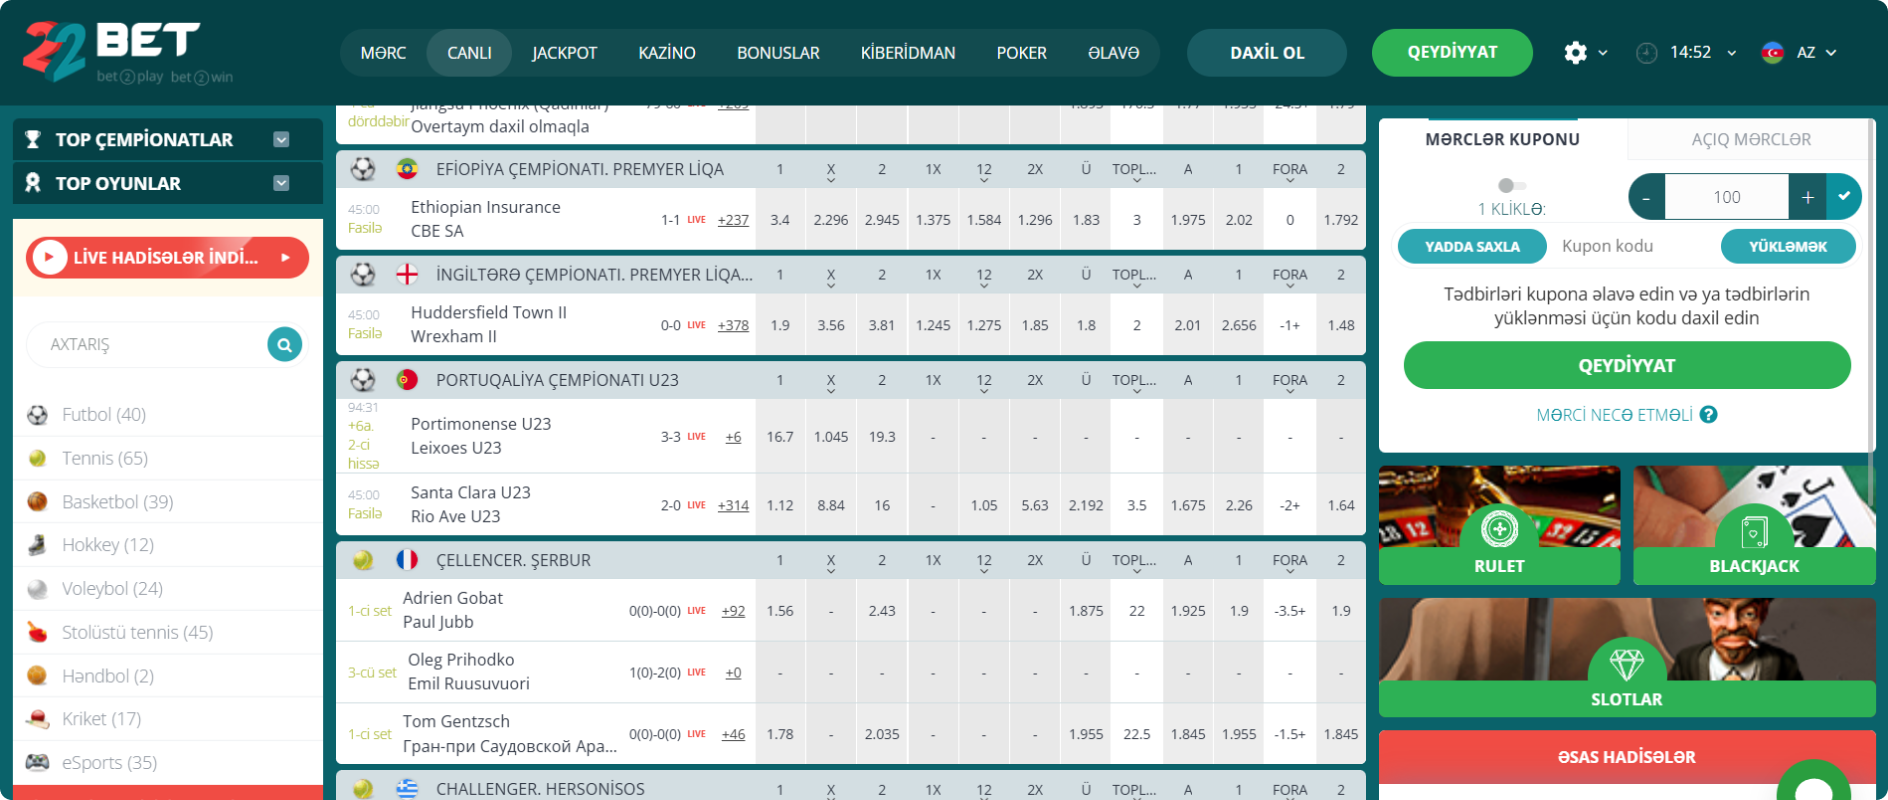Select the Futbol football icon
Viewport: 1888px width, 800px height.
click(x=37, y=415)
